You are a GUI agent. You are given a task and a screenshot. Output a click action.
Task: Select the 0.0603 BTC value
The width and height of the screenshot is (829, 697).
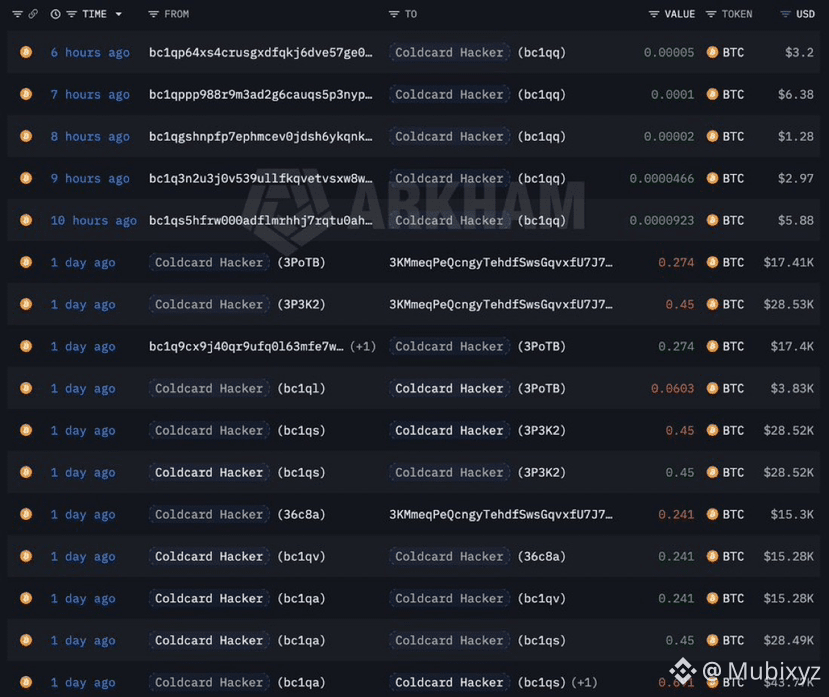(673, 389)
